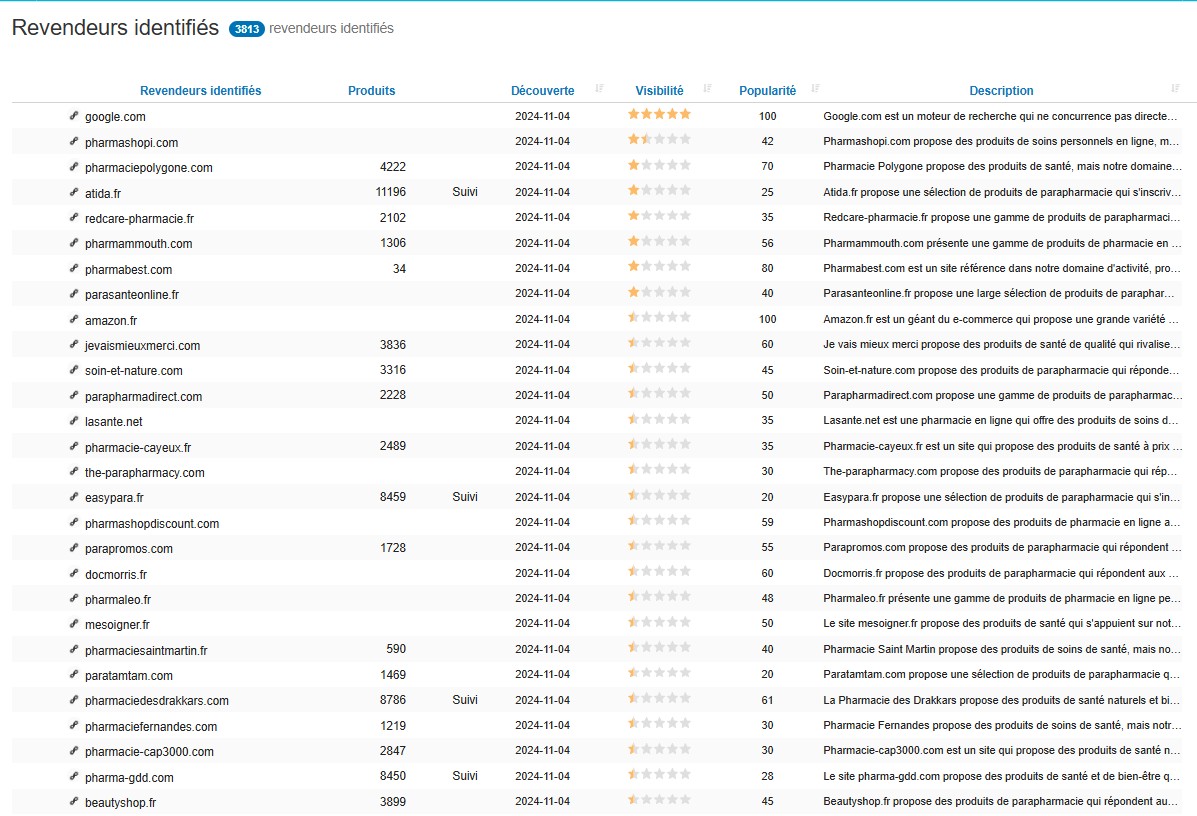Open the google.com reseller link

click(115, 117)
